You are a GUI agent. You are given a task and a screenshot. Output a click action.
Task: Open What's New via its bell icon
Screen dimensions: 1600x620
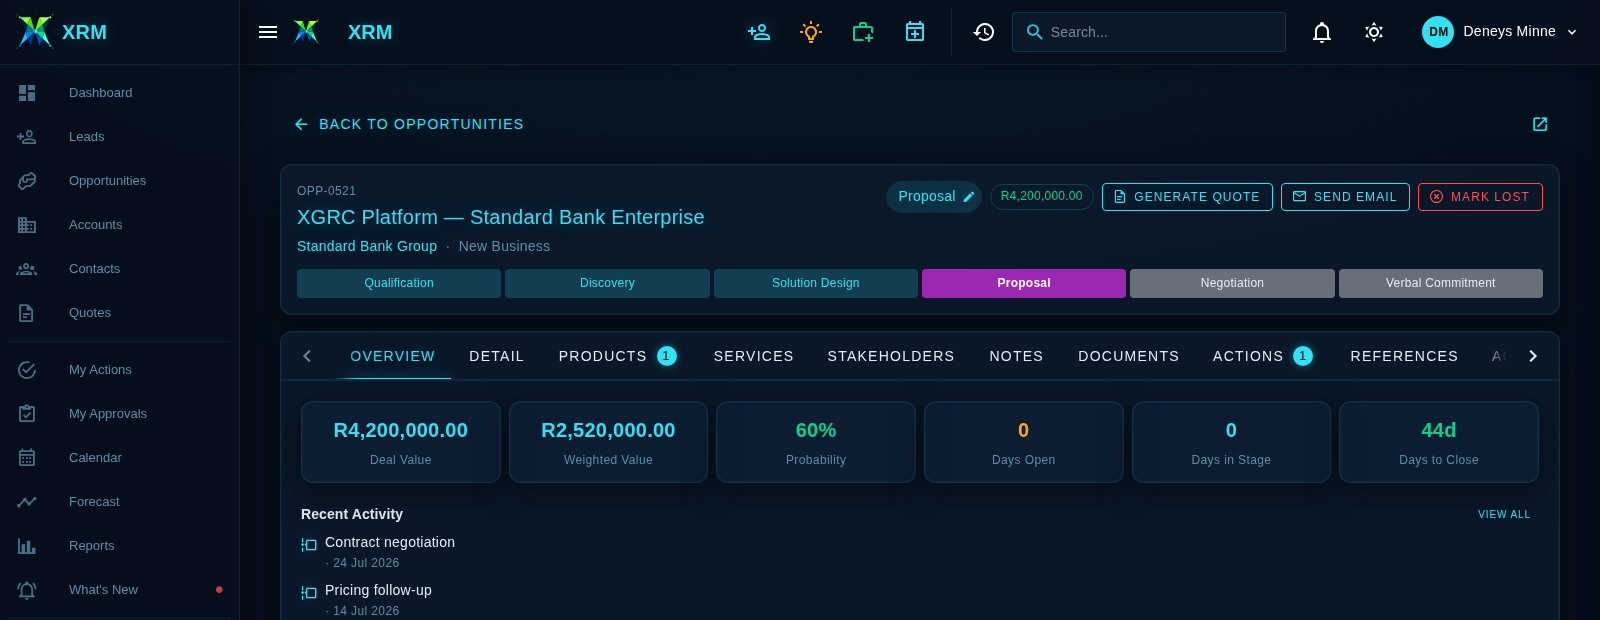coord(27,590)
